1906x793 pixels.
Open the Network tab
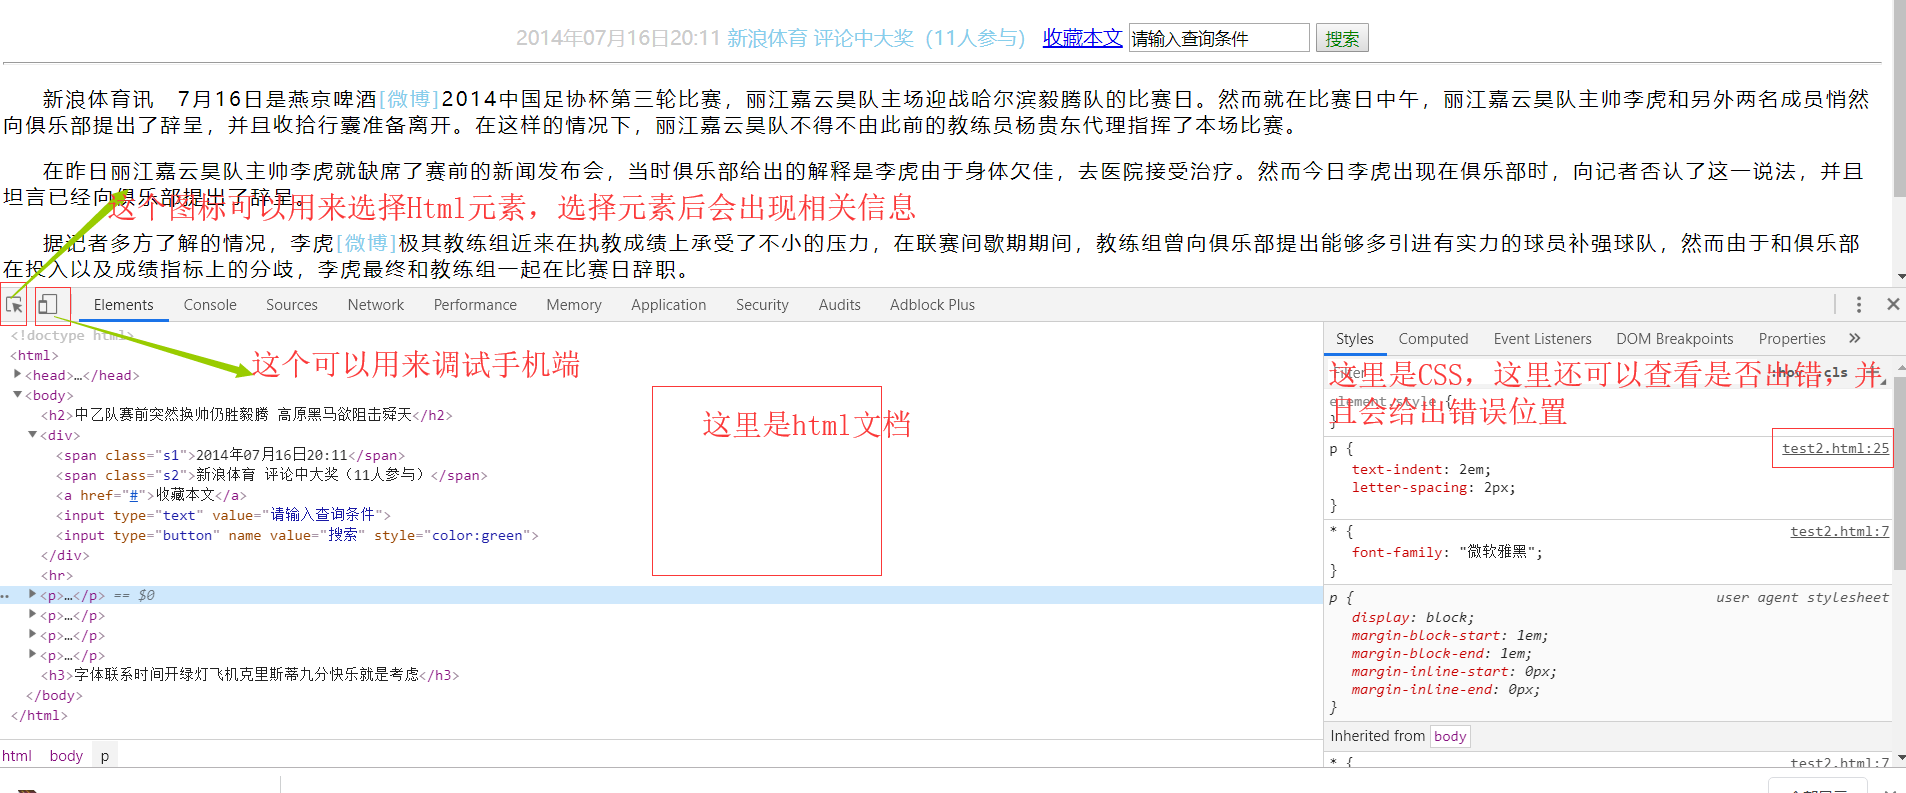[375, 305]
